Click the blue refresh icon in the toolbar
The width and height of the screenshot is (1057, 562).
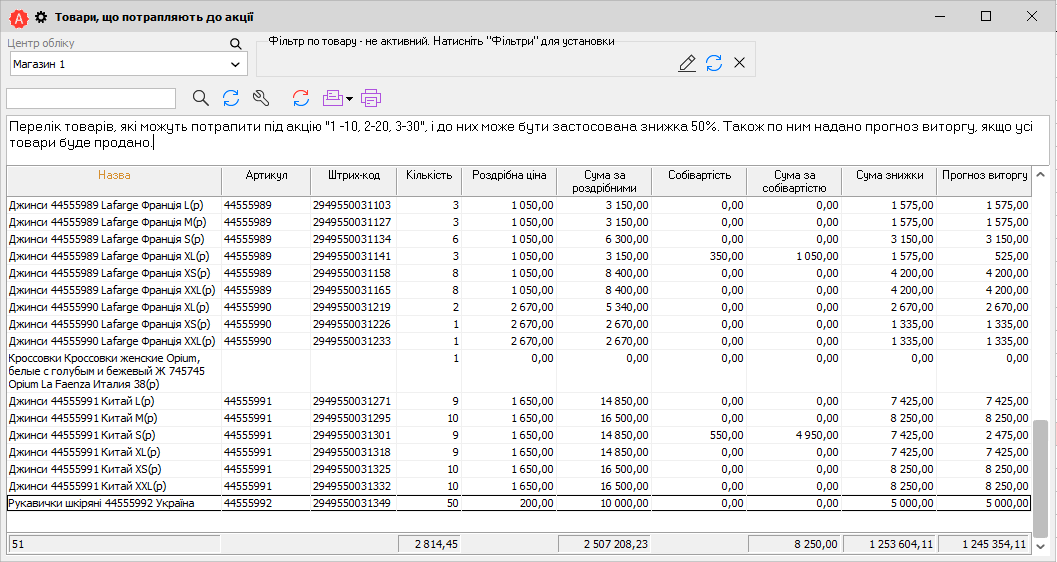[231, 98]
